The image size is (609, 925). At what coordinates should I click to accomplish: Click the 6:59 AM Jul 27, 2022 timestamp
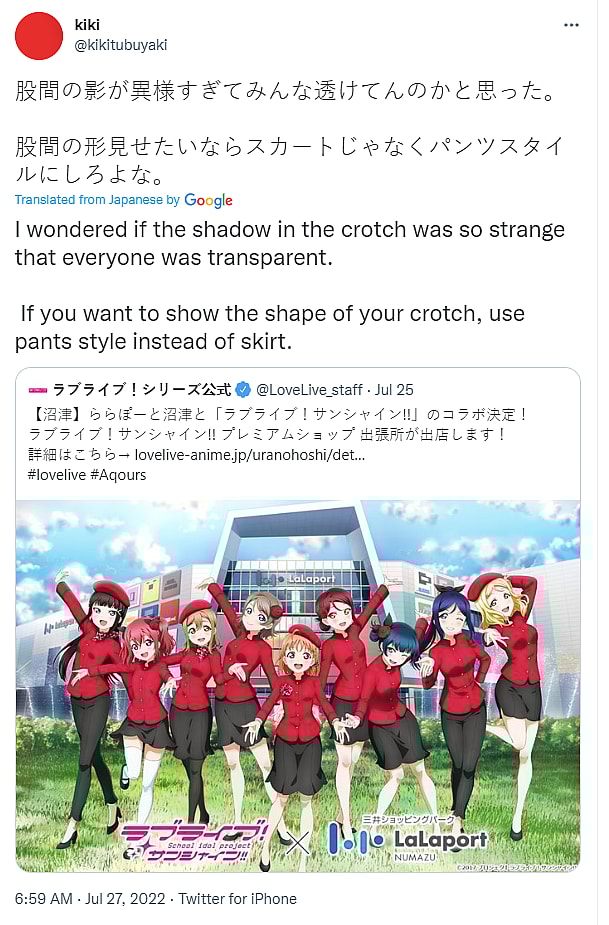90,898
